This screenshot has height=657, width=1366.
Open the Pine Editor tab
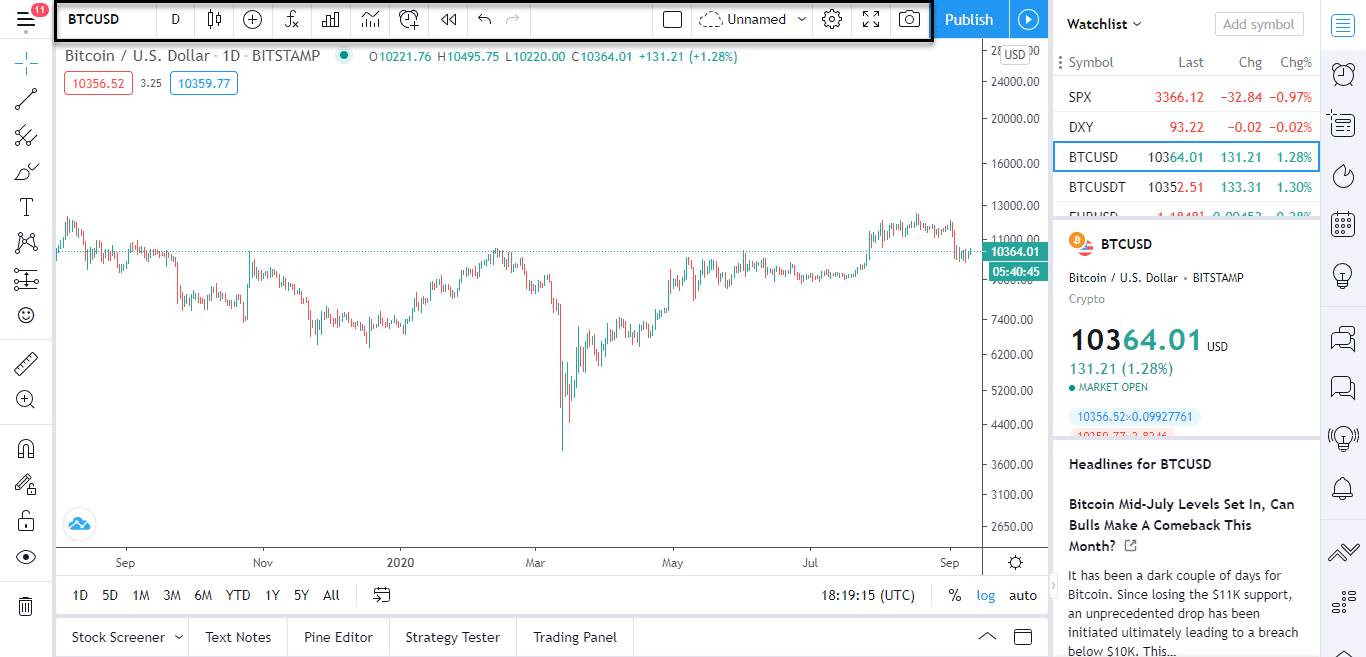pos(338,637)
